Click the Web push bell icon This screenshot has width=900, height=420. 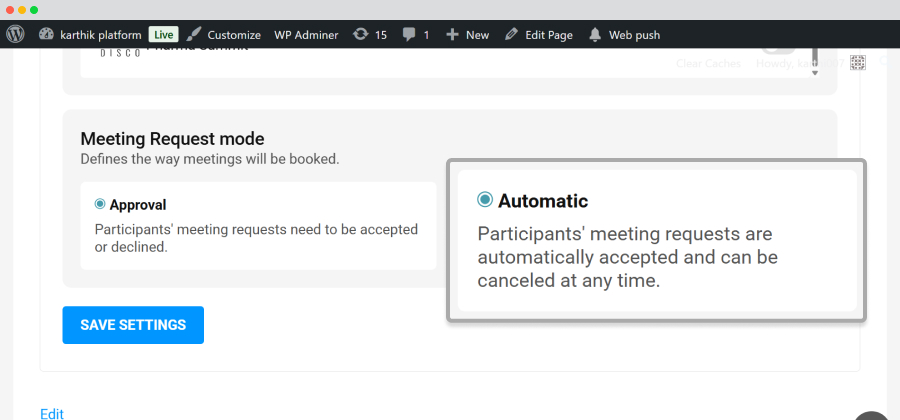click(595, 35)
